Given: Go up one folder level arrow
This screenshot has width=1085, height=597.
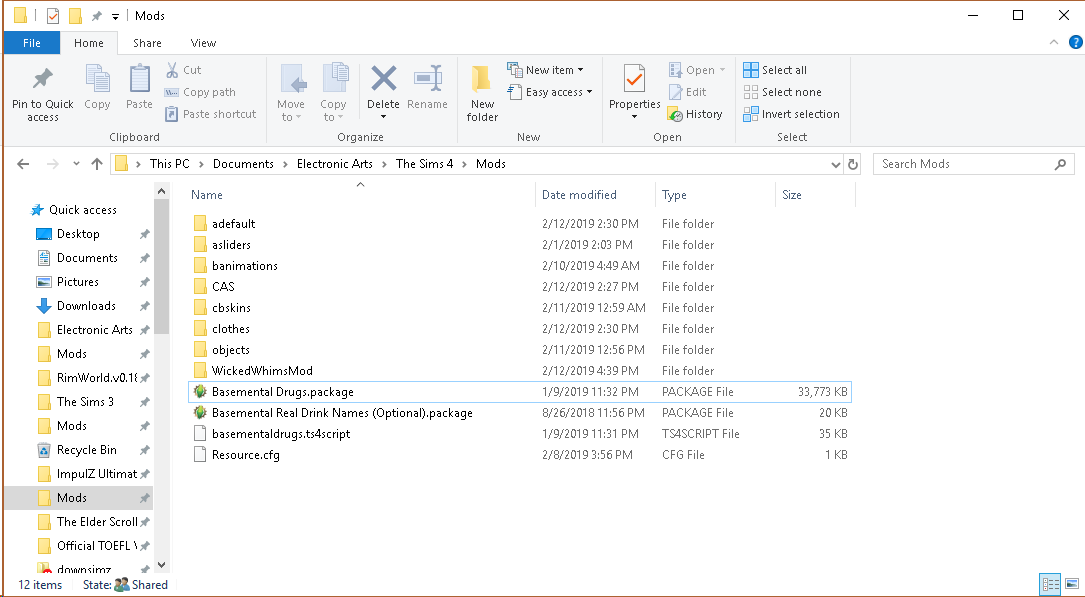Looking at the screenshot, I should (97, 164).
